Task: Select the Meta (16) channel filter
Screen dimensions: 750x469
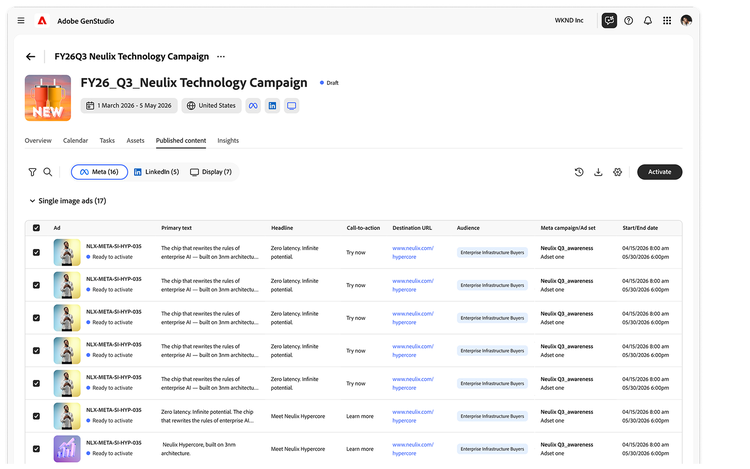Action: point(99,172)
